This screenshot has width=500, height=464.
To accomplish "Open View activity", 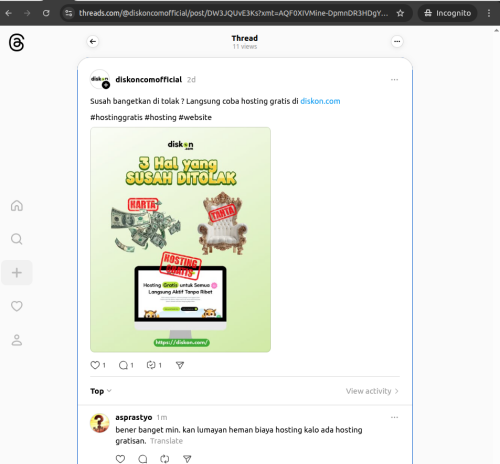I will [x=372, y=391].
